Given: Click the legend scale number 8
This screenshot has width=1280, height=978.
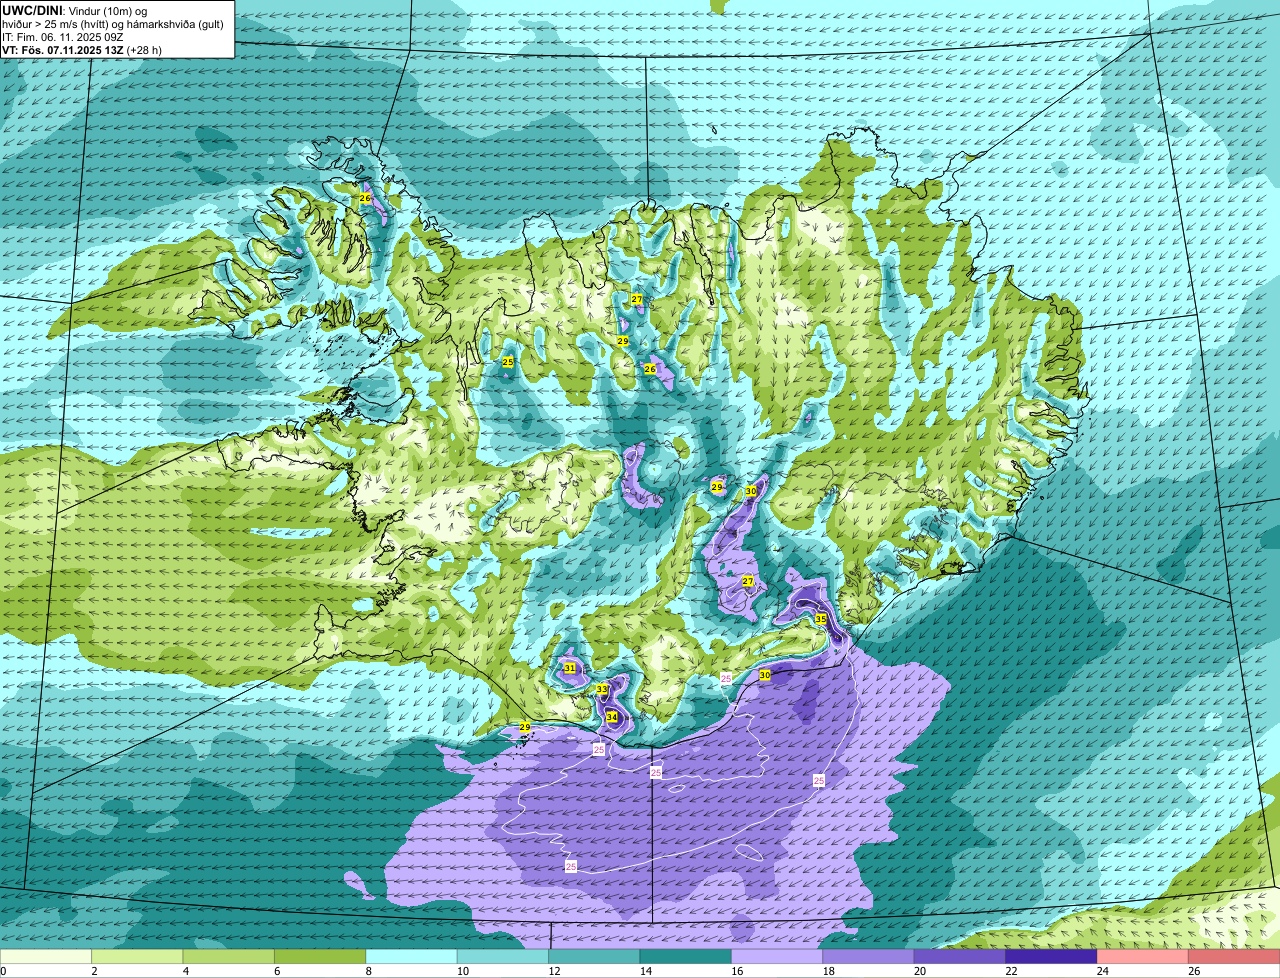Looking at the screenshot, I should (367, 971).
